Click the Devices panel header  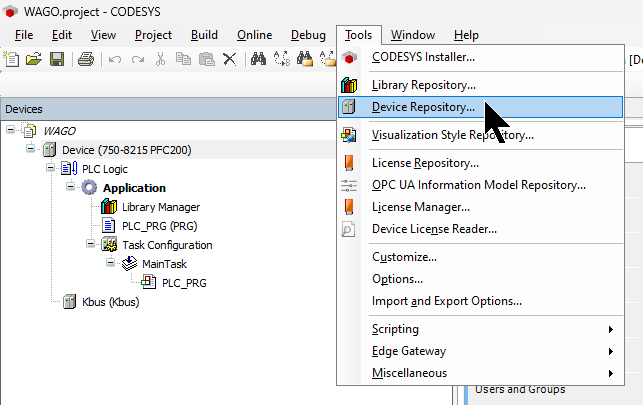[x=168, y=109]
